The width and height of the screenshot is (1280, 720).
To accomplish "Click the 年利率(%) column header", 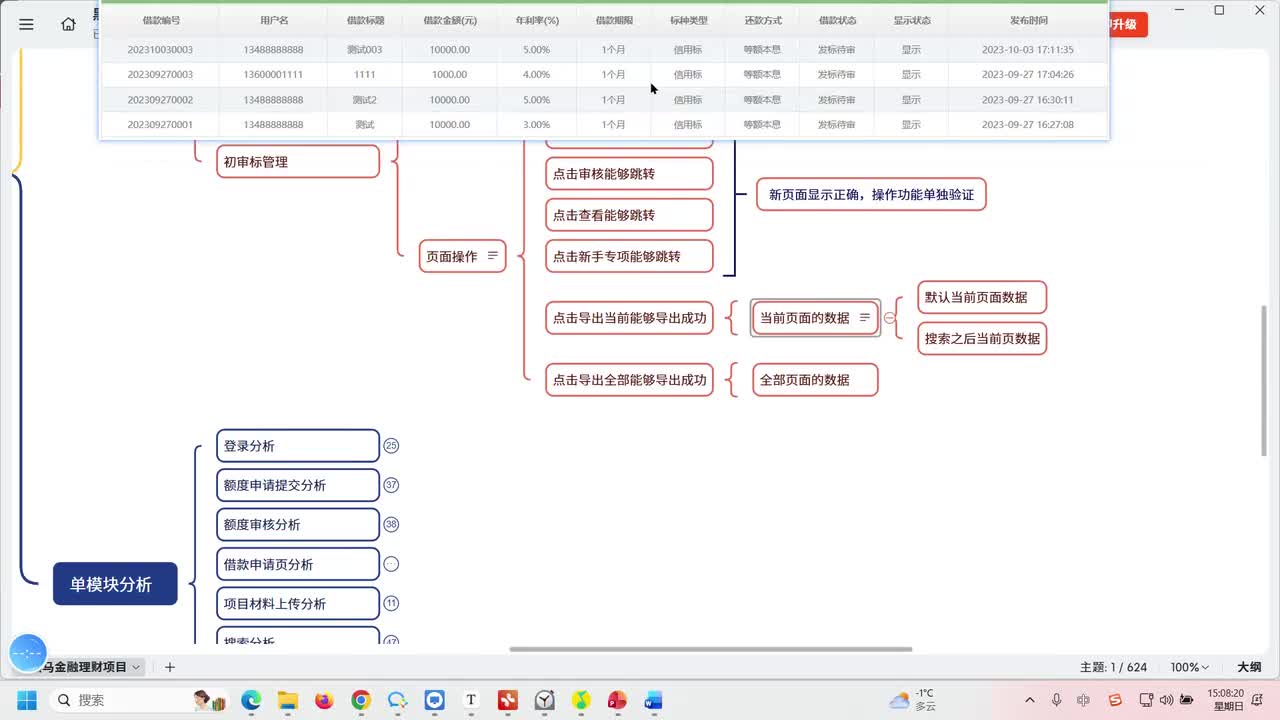I will [x=537, y=20].
